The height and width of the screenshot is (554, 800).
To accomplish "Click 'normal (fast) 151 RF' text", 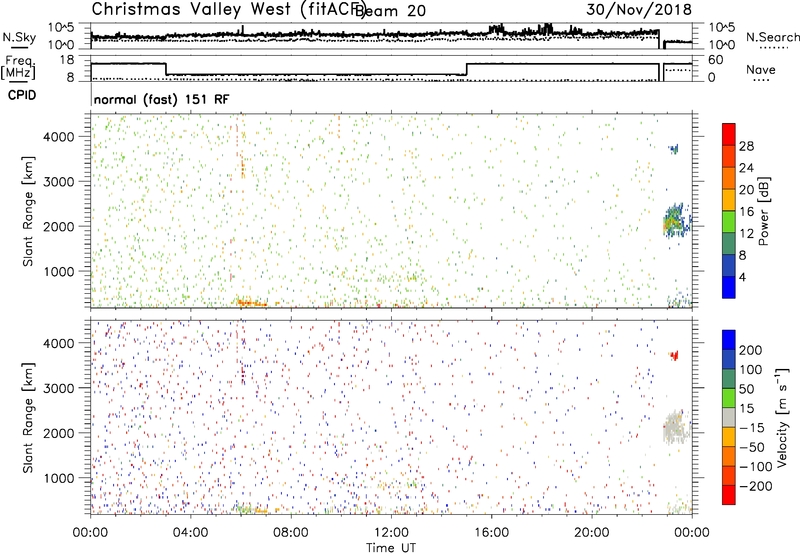I will [x=161, y=99].
